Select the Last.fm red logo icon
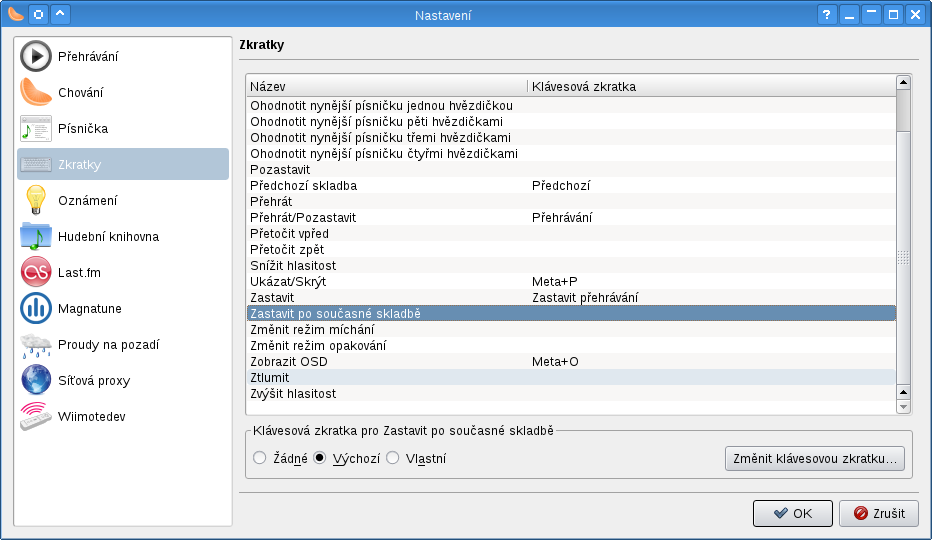 [36, 272]
